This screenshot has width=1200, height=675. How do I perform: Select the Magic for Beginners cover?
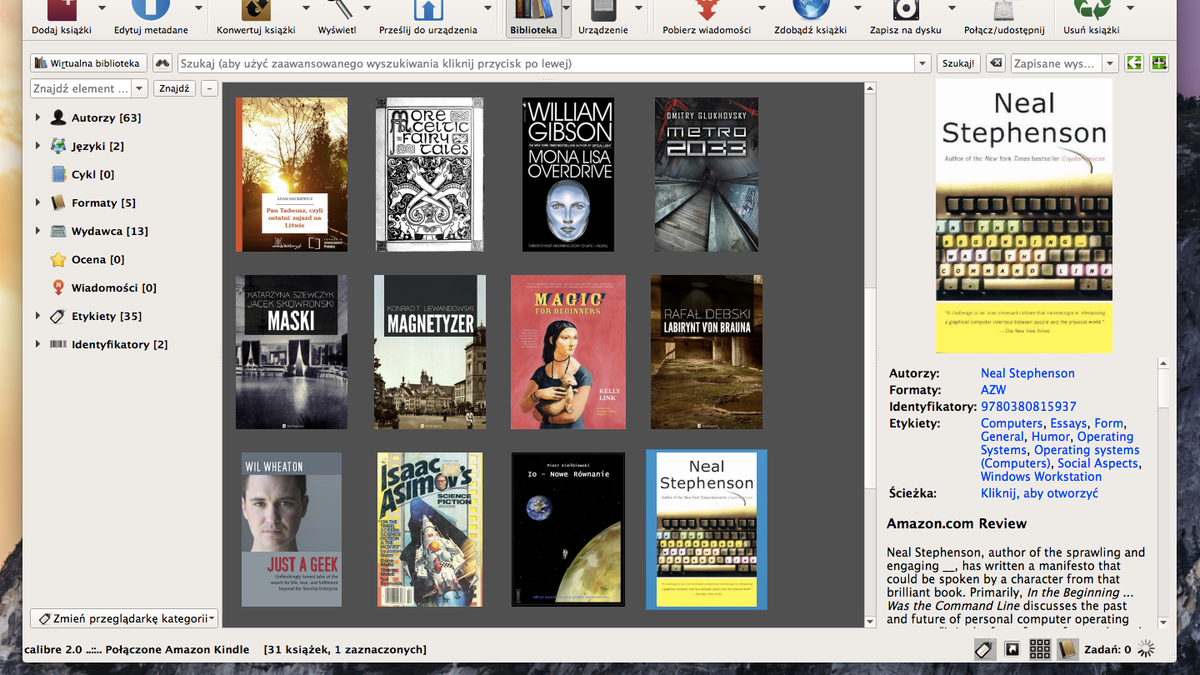568,352
